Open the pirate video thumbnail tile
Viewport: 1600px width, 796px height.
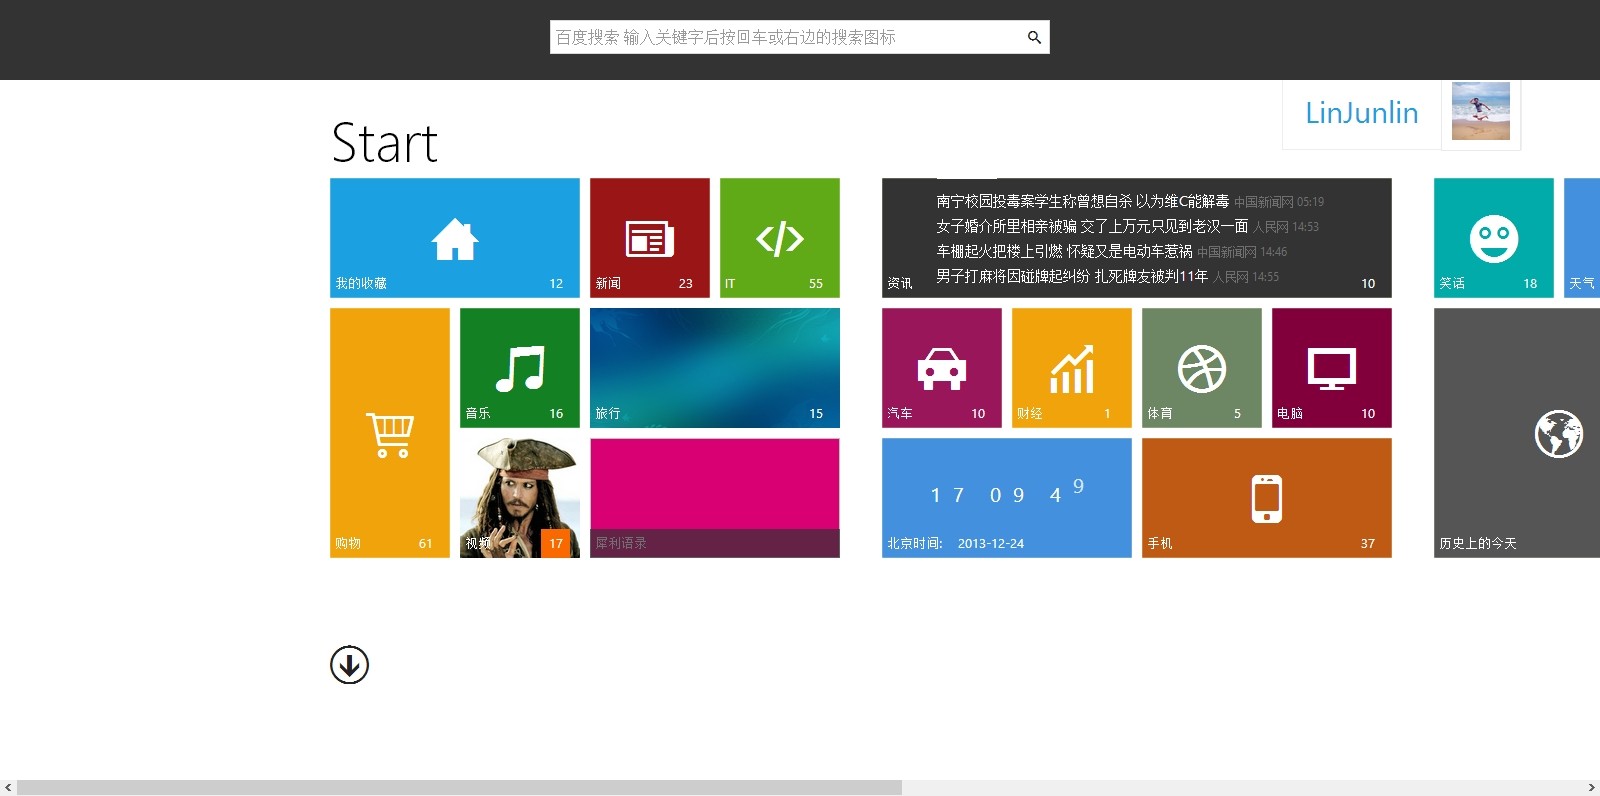(519, 498)
